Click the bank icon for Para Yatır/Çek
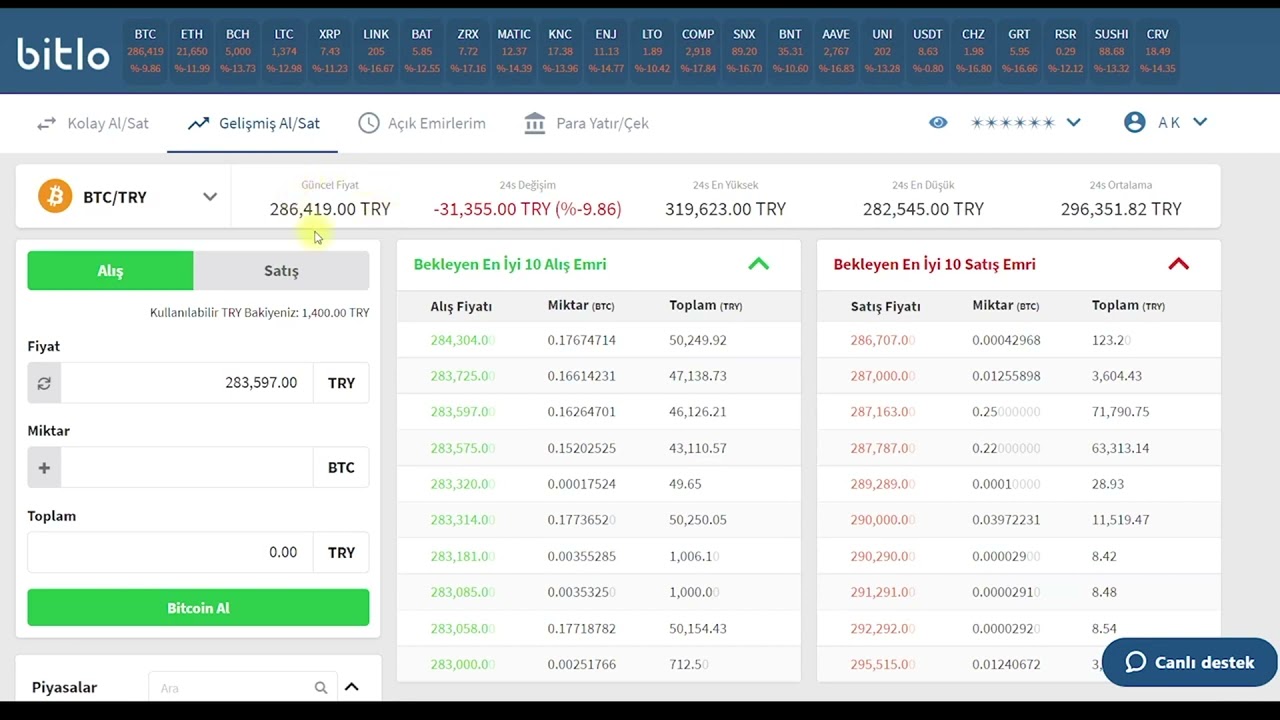This screenshot has height=720, width=1280. click(x=535, y=123)
